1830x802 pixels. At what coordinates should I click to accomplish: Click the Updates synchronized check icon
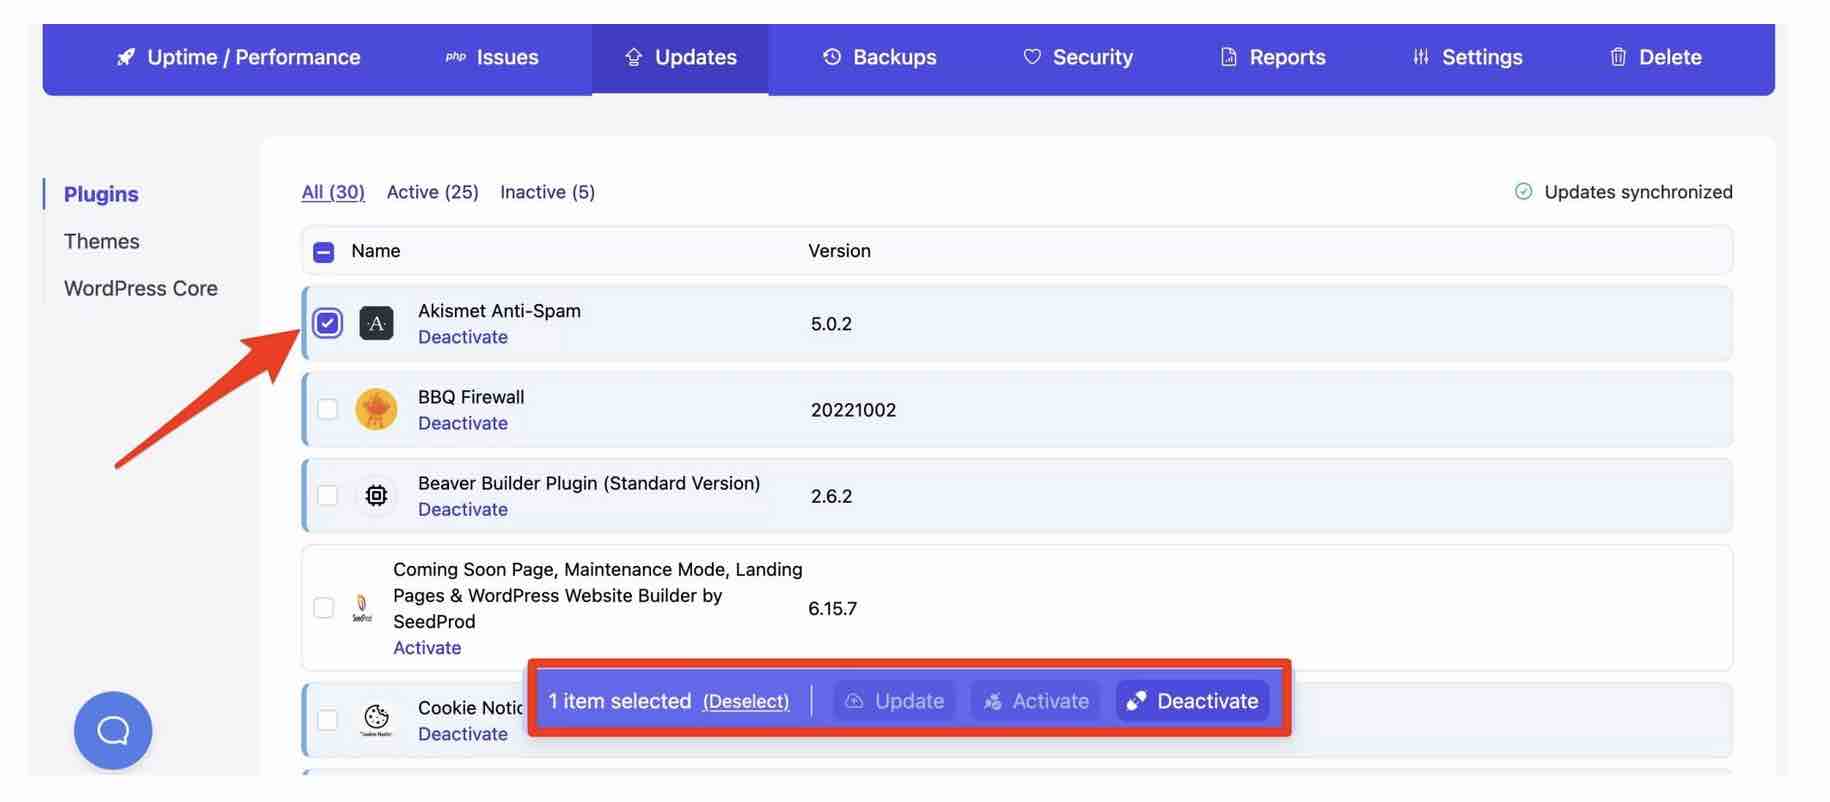coord(1523,191)
